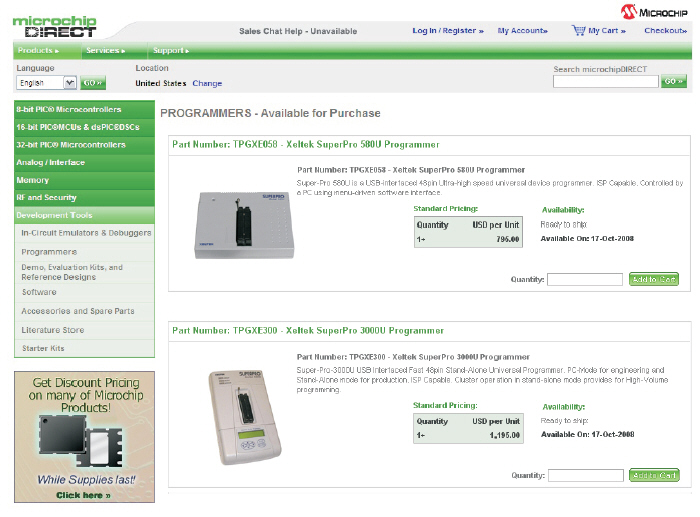Select 32-bit PIC Microcontrollers category
Viewport: 700px width, 517px height.
(84, 145)
